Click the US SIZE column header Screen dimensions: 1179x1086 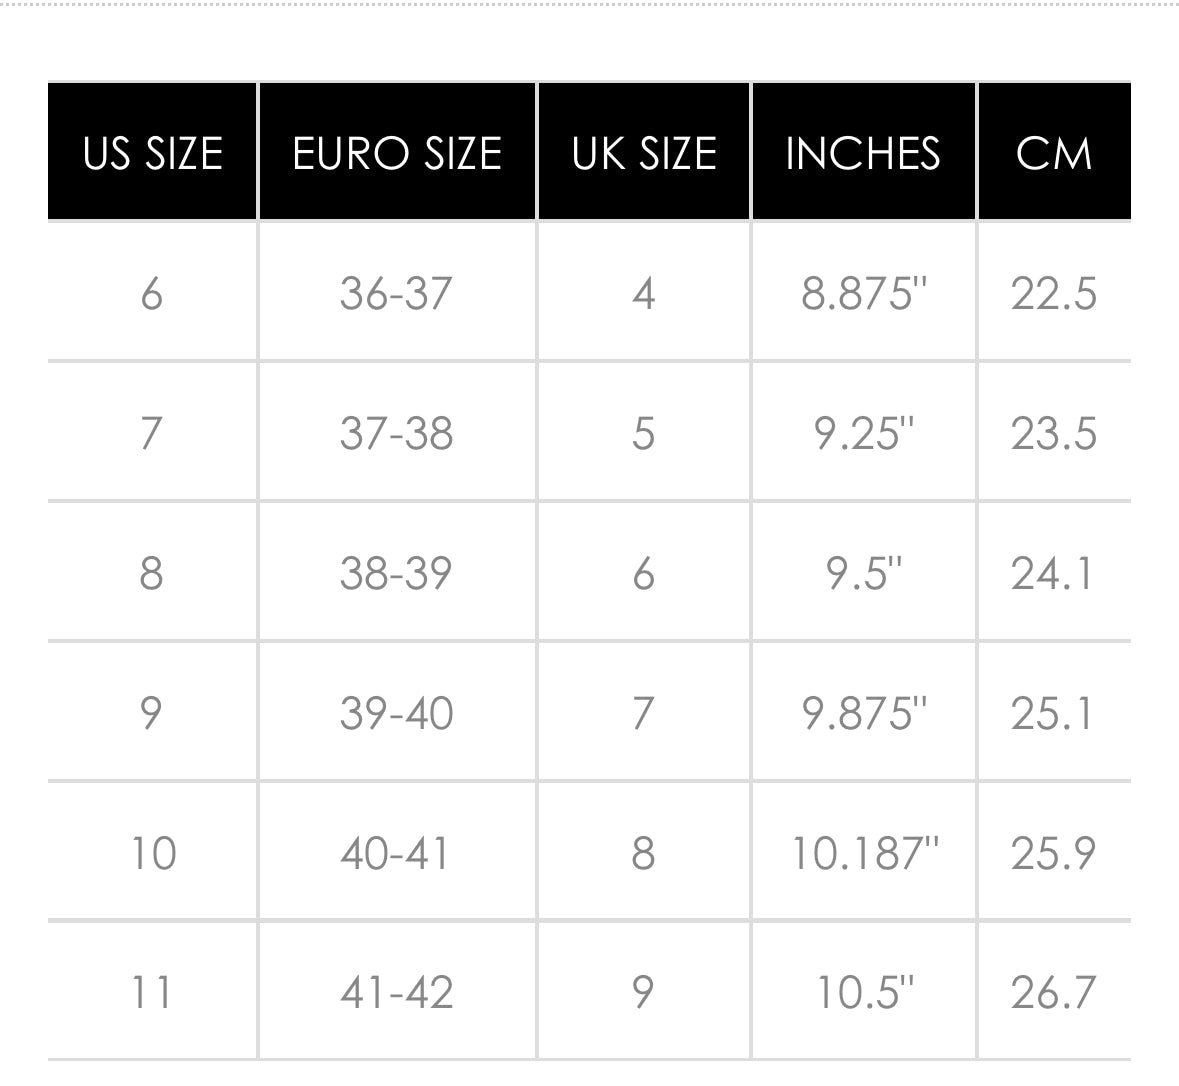(x=152, y=153)
